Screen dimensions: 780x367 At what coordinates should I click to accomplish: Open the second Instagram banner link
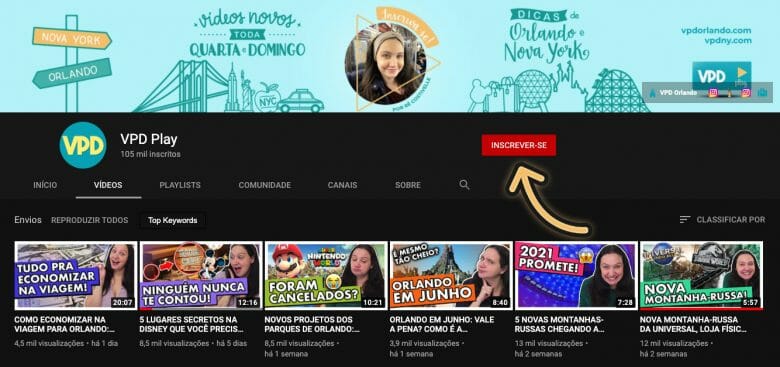746,92
